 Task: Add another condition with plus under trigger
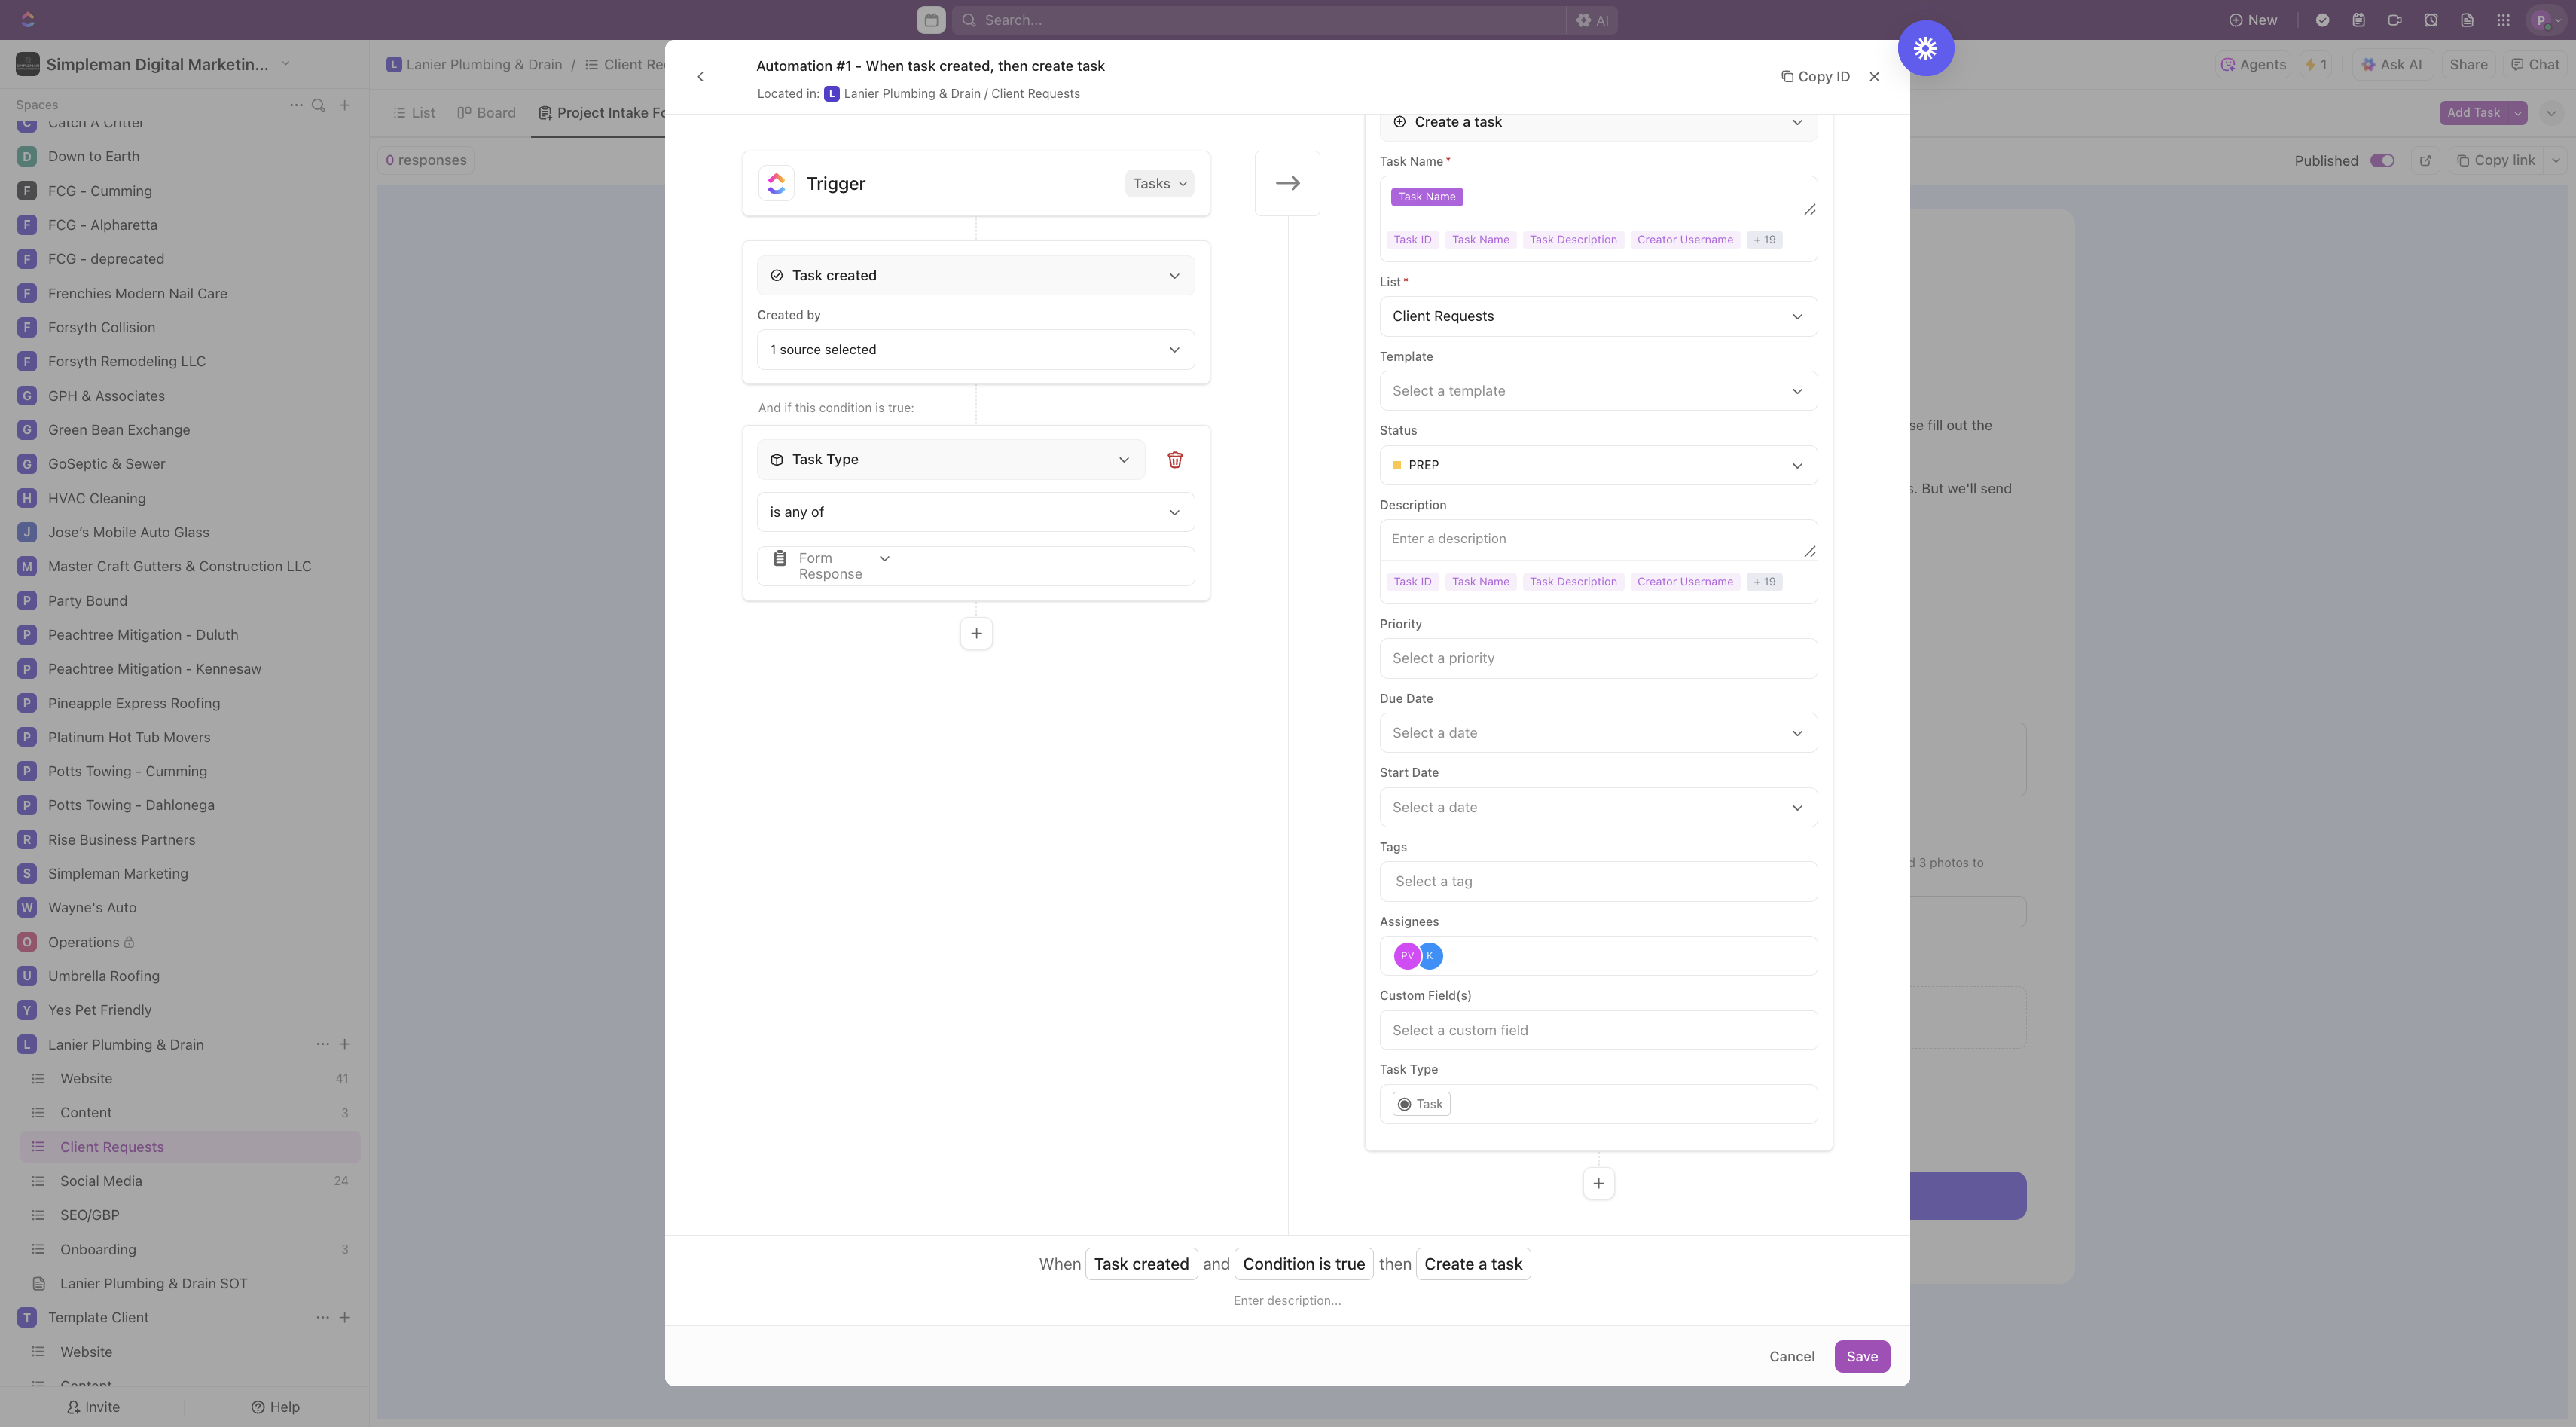tap(976, 633)
